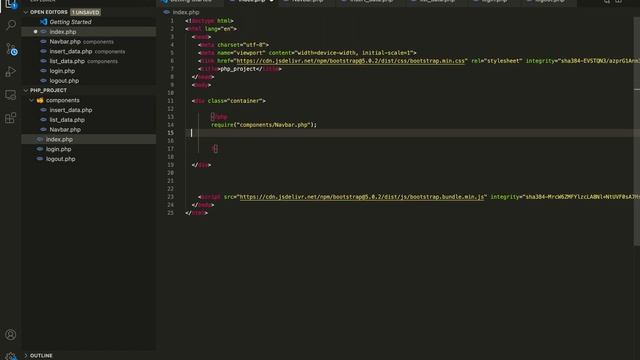This screenshot has width=640, height=360.
Task: Select list_data.php in Open Editors list
Action: (x=67, y=61)
